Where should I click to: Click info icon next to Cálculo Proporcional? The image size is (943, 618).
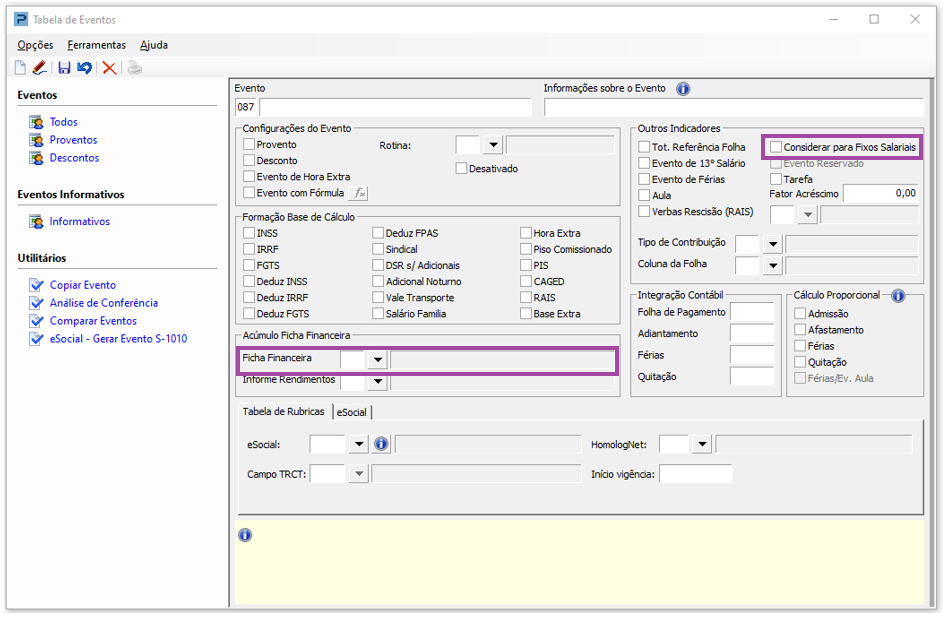897,296
